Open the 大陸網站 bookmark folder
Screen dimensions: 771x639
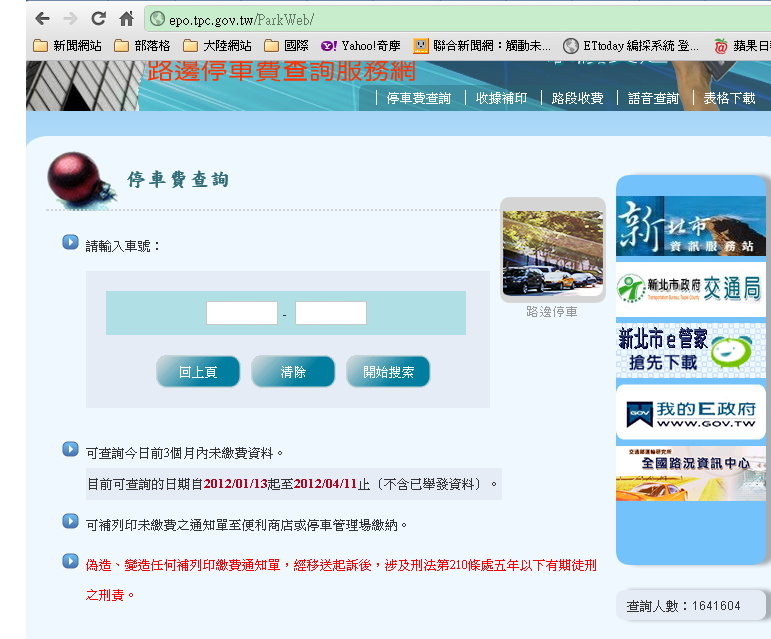click(x=217, y=46)
